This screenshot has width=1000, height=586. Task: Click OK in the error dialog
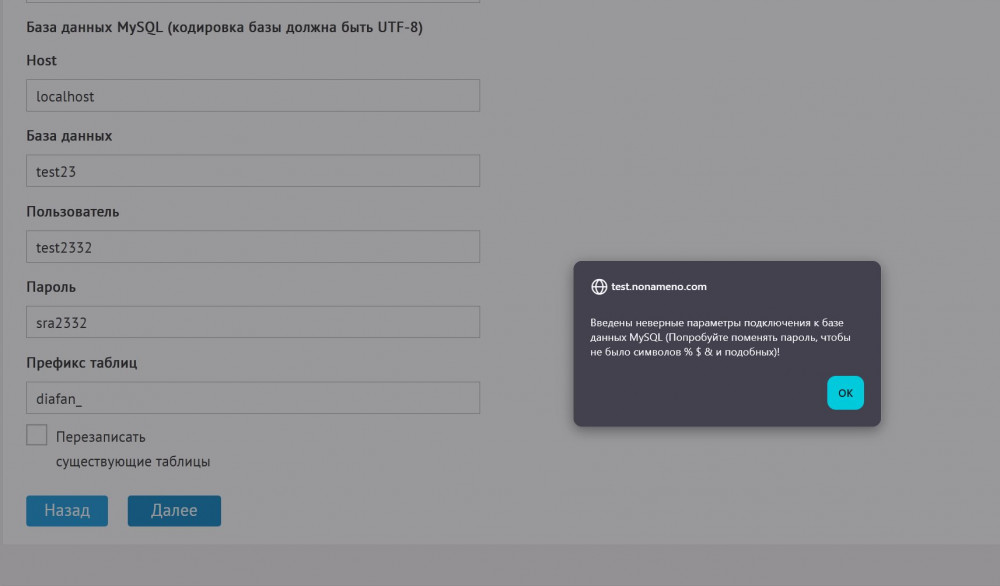coord(845,393)
